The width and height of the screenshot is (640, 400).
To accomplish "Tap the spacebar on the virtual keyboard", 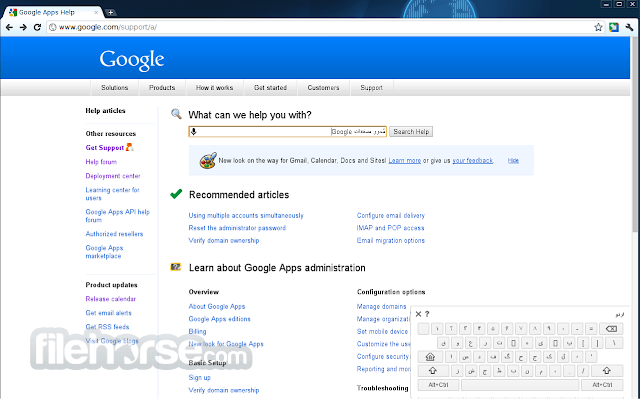I will tap(520, 385).
